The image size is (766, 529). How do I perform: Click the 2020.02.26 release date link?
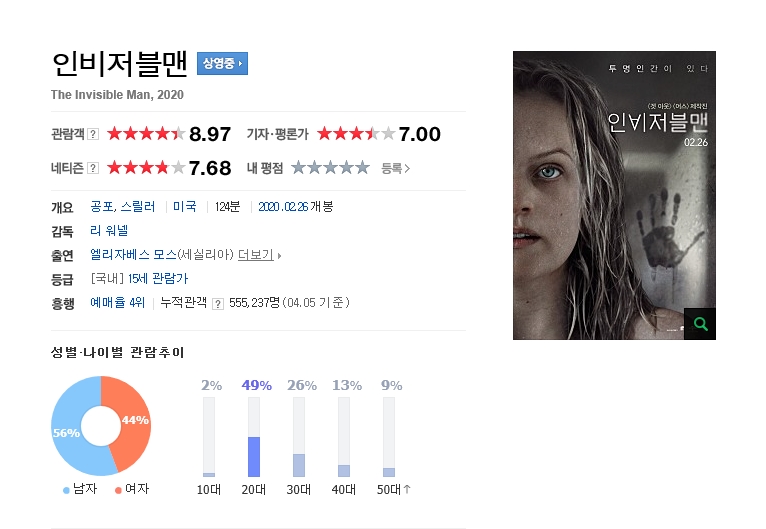tap(283, 207)
